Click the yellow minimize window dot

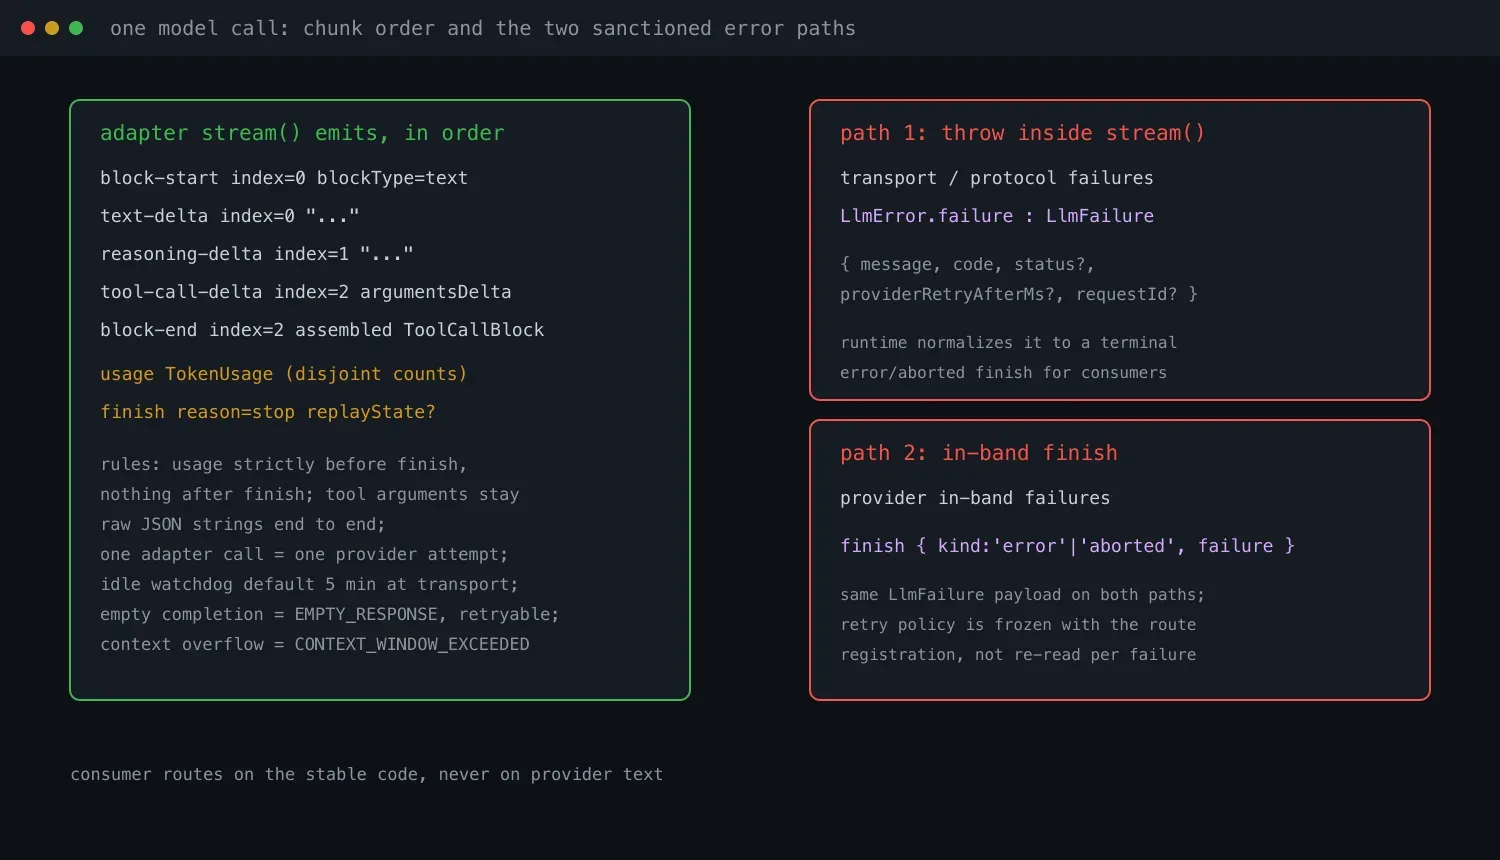pos(52,28)
